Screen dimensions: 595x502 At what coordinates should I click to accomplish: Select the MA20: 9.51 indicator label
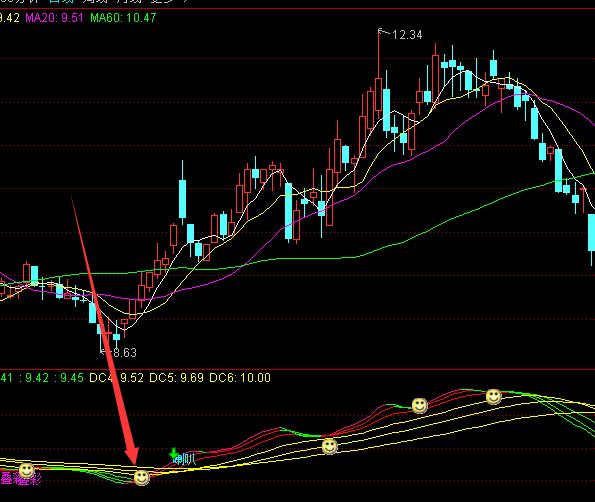[x=54, y=18]
